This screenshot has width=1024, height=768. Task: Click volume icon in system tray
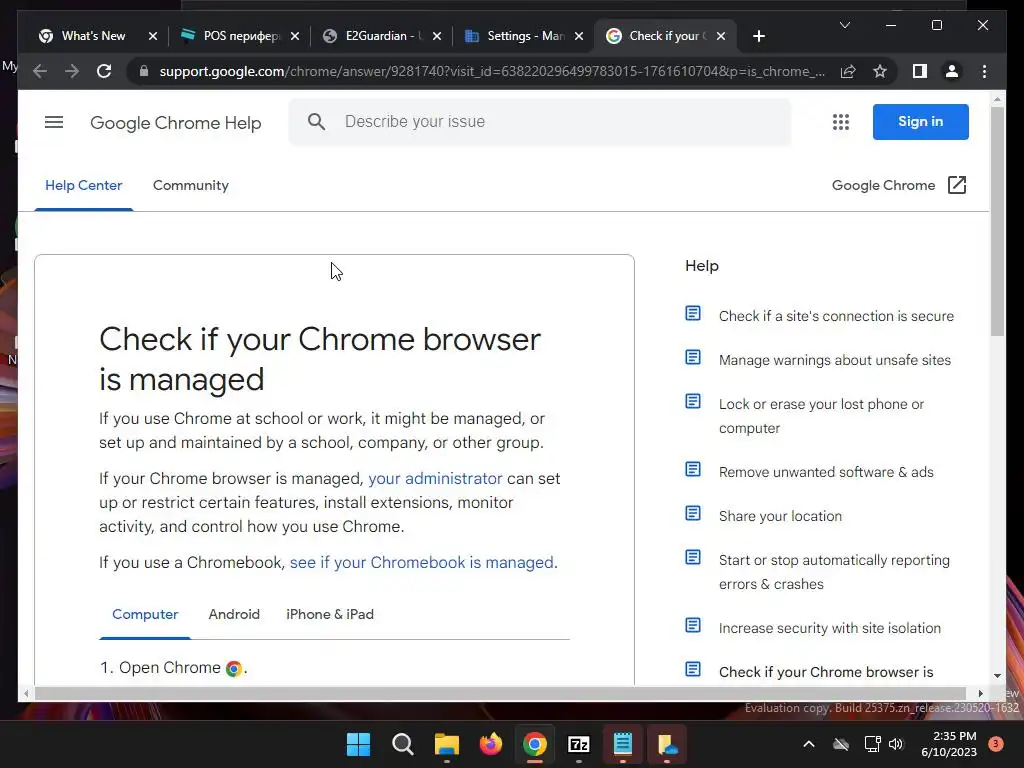click(x=896, y=744)
